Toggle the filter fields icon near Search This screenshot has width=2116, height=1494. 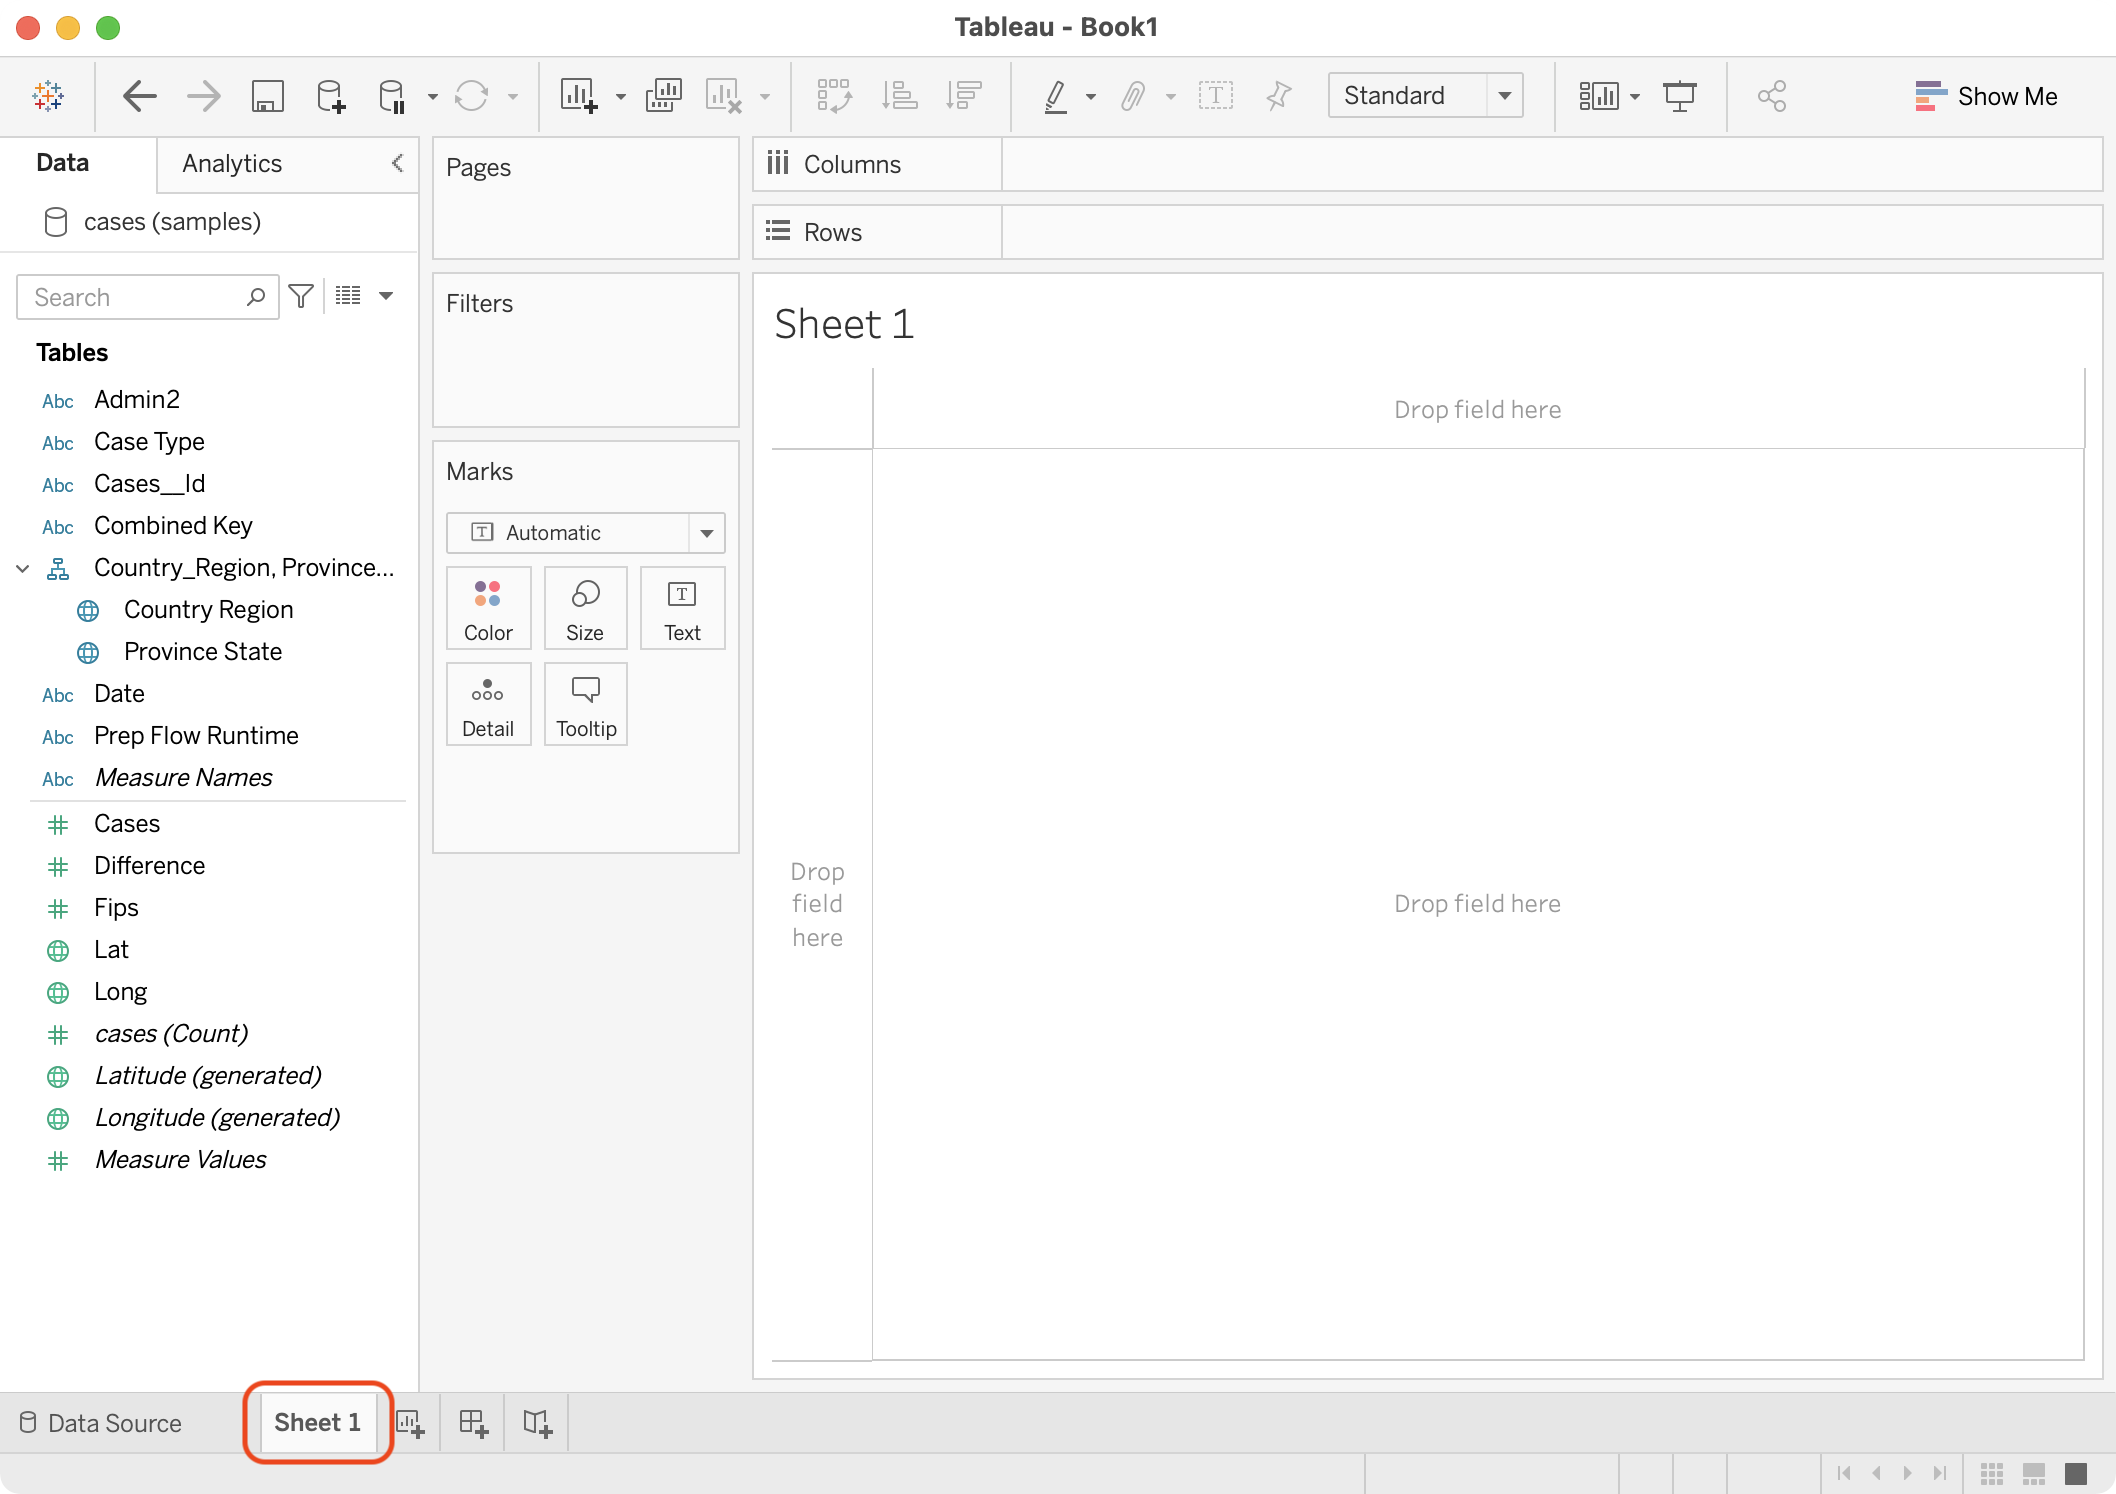coord(301,297)
